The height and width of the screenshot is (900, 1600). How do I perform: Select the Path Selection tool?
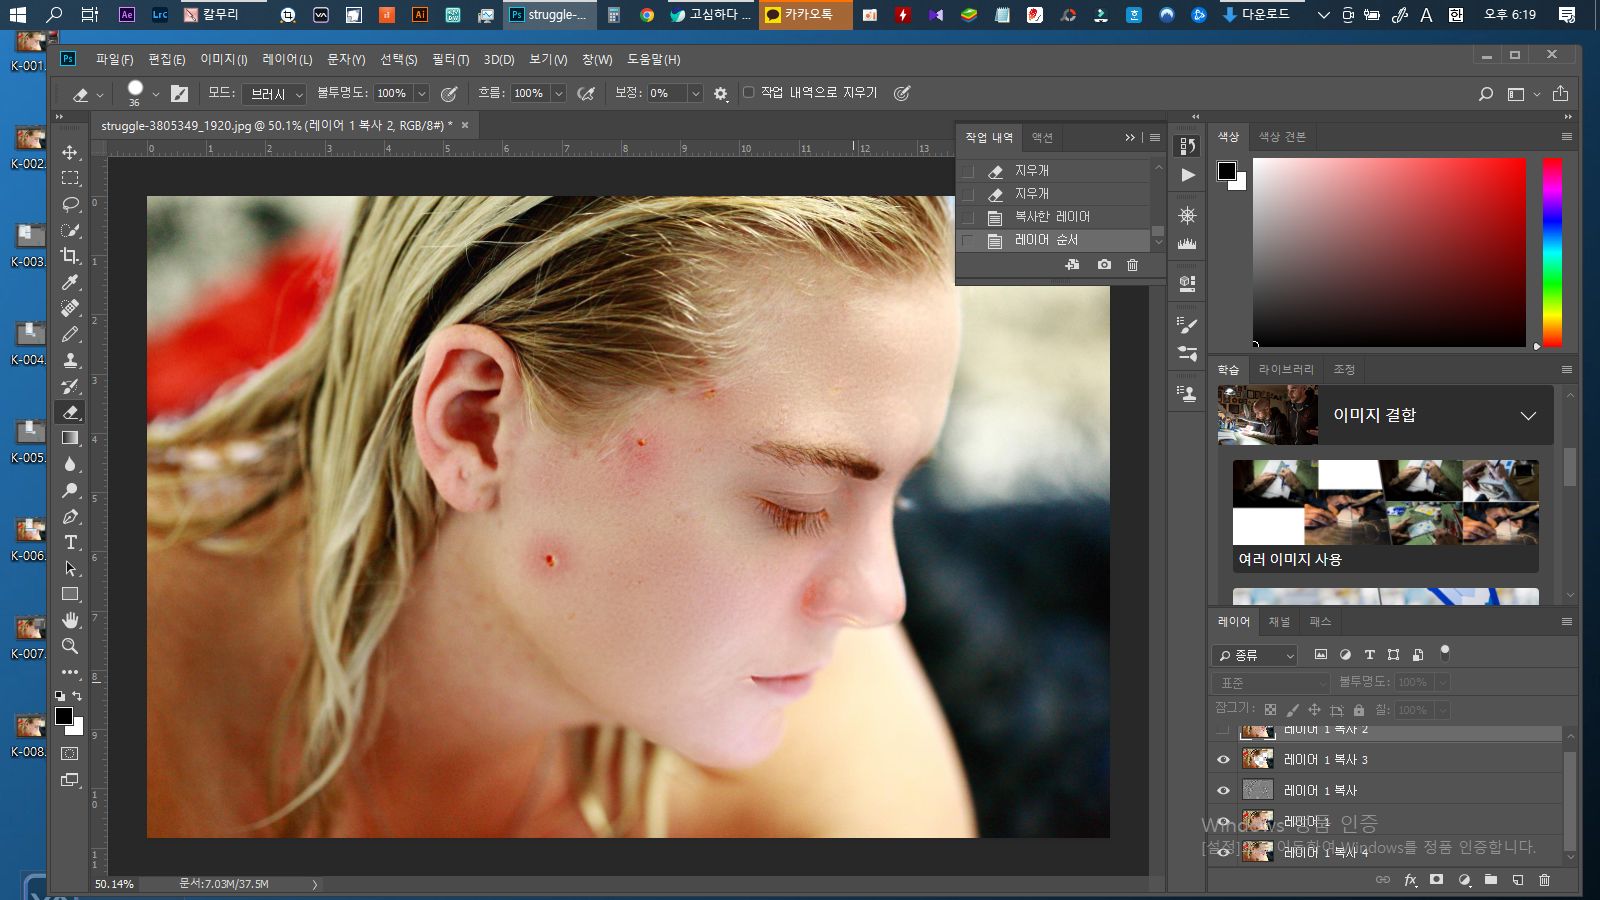[x=70, y=568]
